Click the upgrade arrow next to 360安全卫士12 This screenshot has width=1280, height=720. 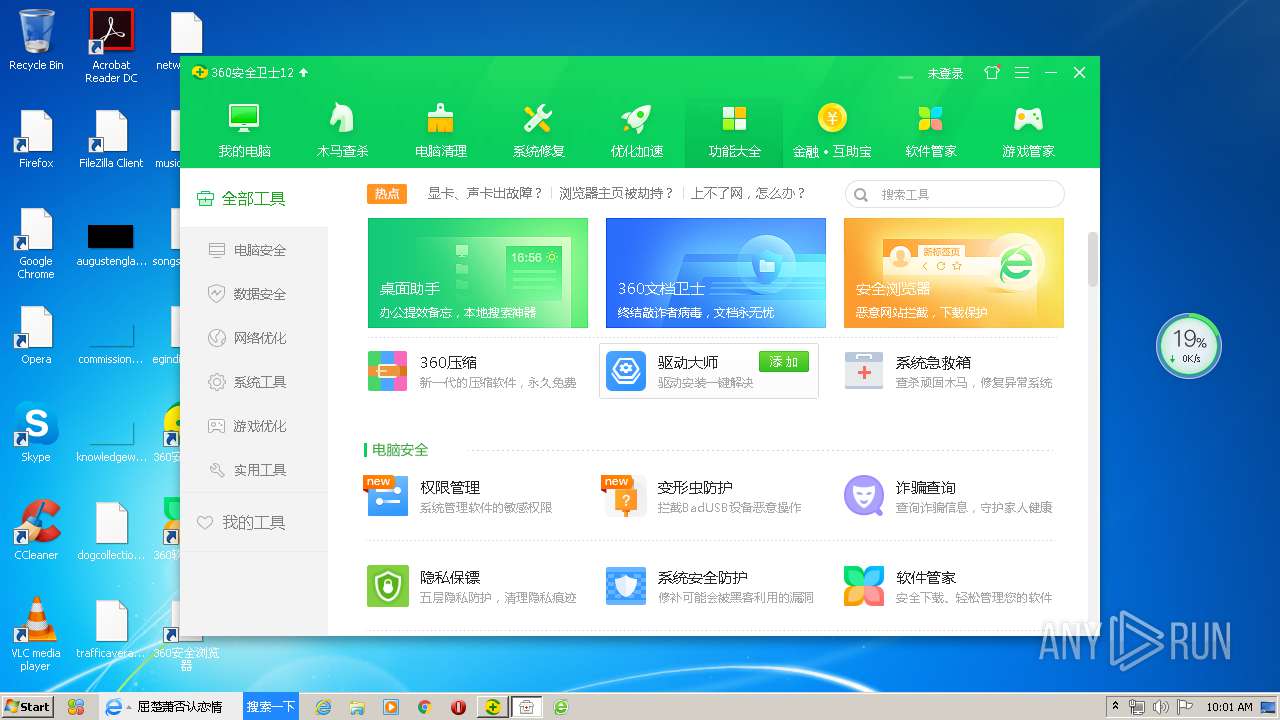[303, 73]
